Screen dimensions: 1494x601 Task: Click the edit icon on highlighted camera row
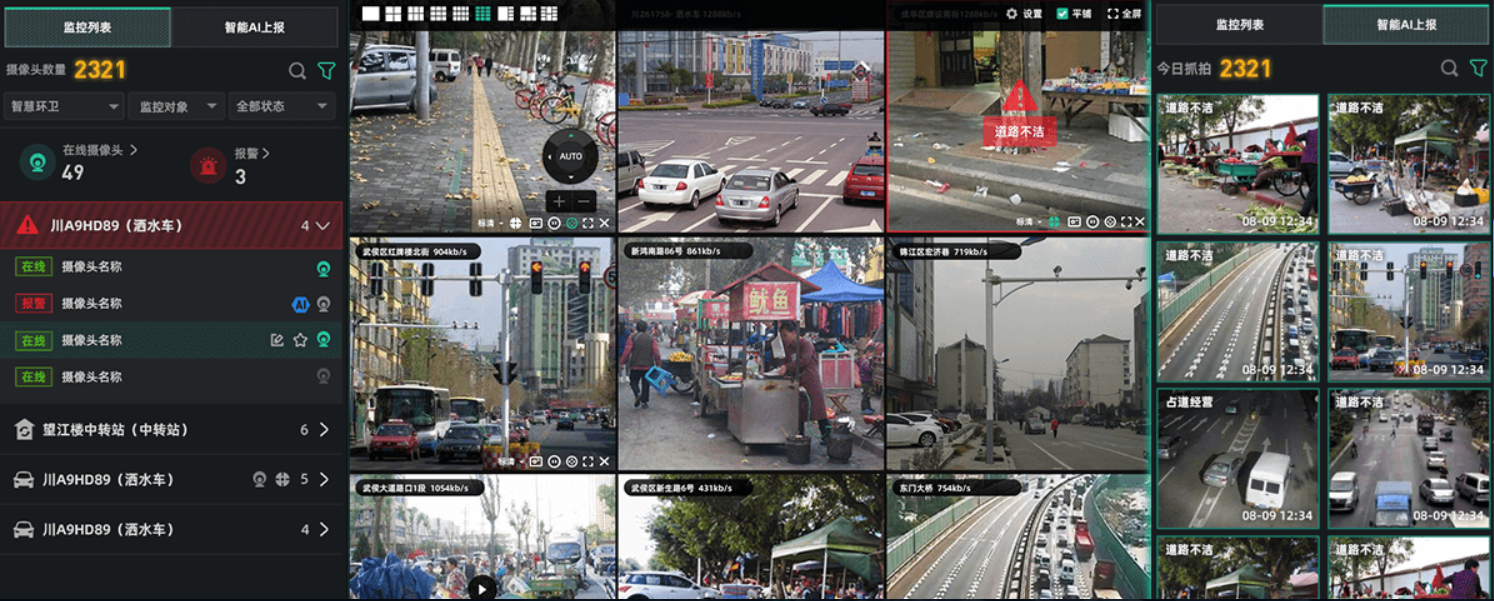(x=277, y=340)
